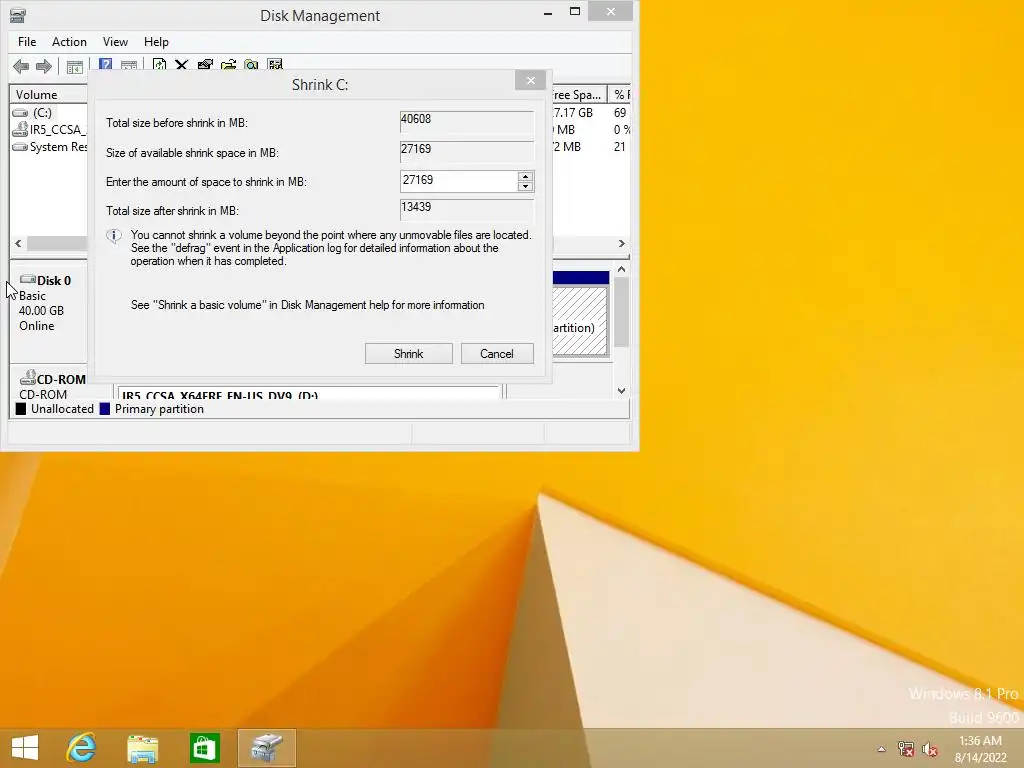The image size is (1024, 768).
Task: Click the disk pane scroll up arrow
Action: coord(621,269)
